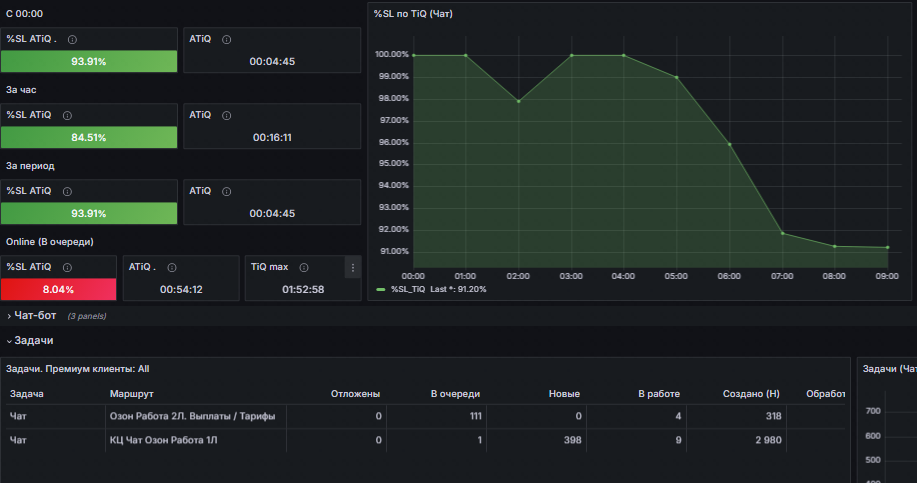Toggle the %SL_TiQ legend series
The image size is (917, 483).
tap(408, 289)
